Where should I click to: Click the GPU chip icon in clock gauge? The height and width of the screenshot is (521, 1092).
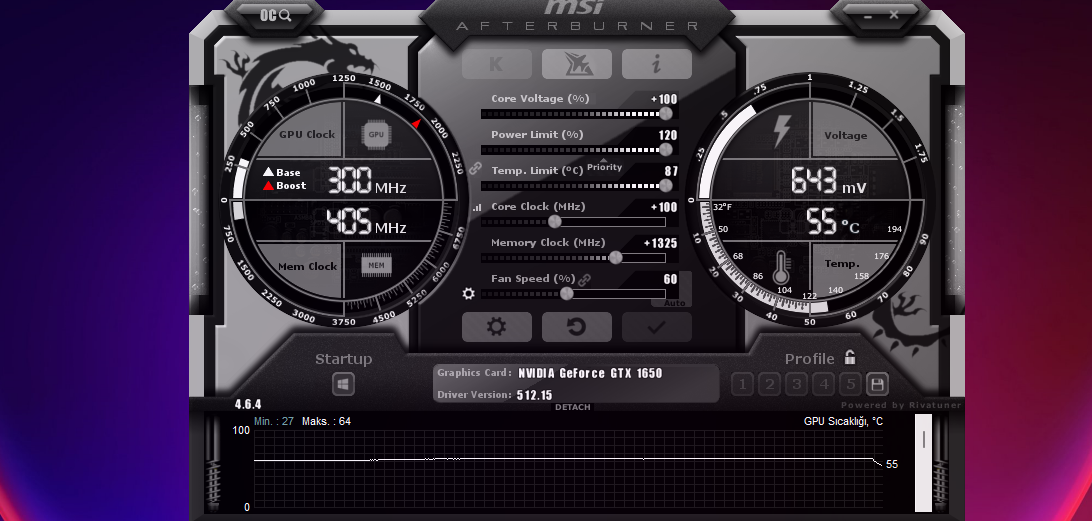pos(376,134)
